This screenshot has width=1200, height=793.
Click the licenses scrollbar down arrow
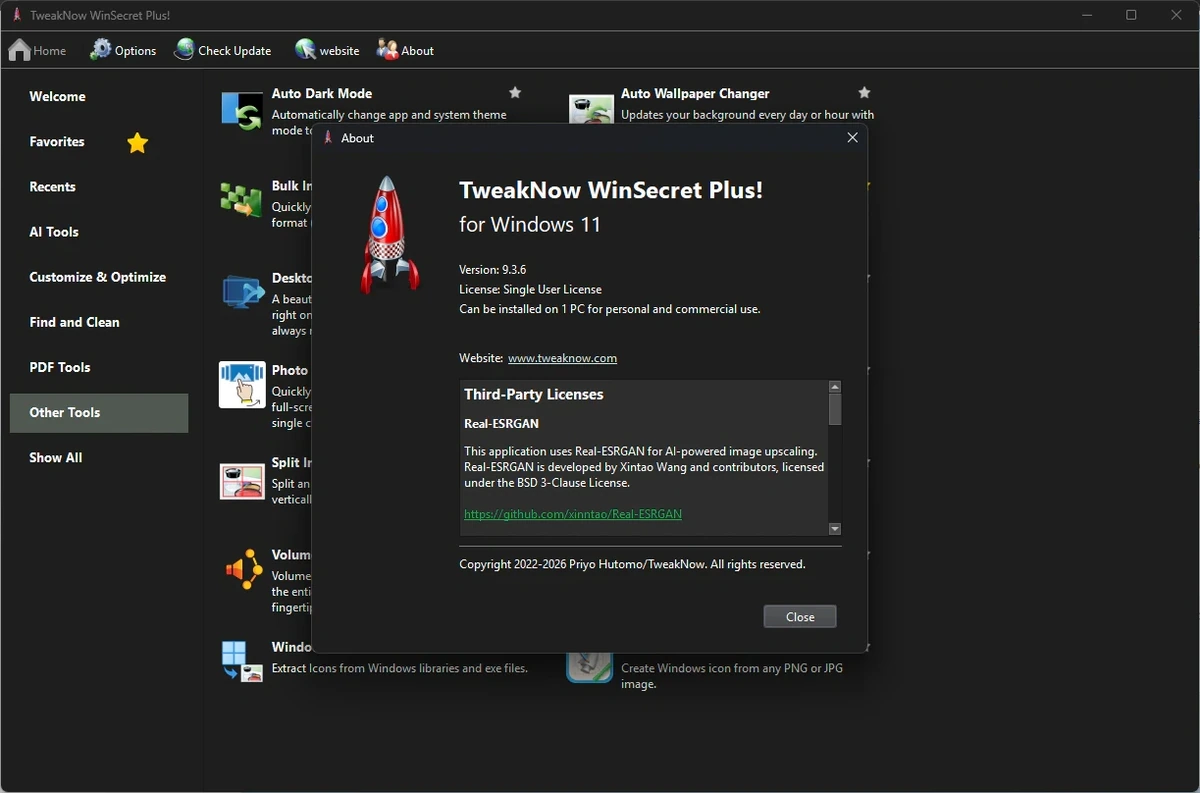pyautogui.click(x=835, y=529)
